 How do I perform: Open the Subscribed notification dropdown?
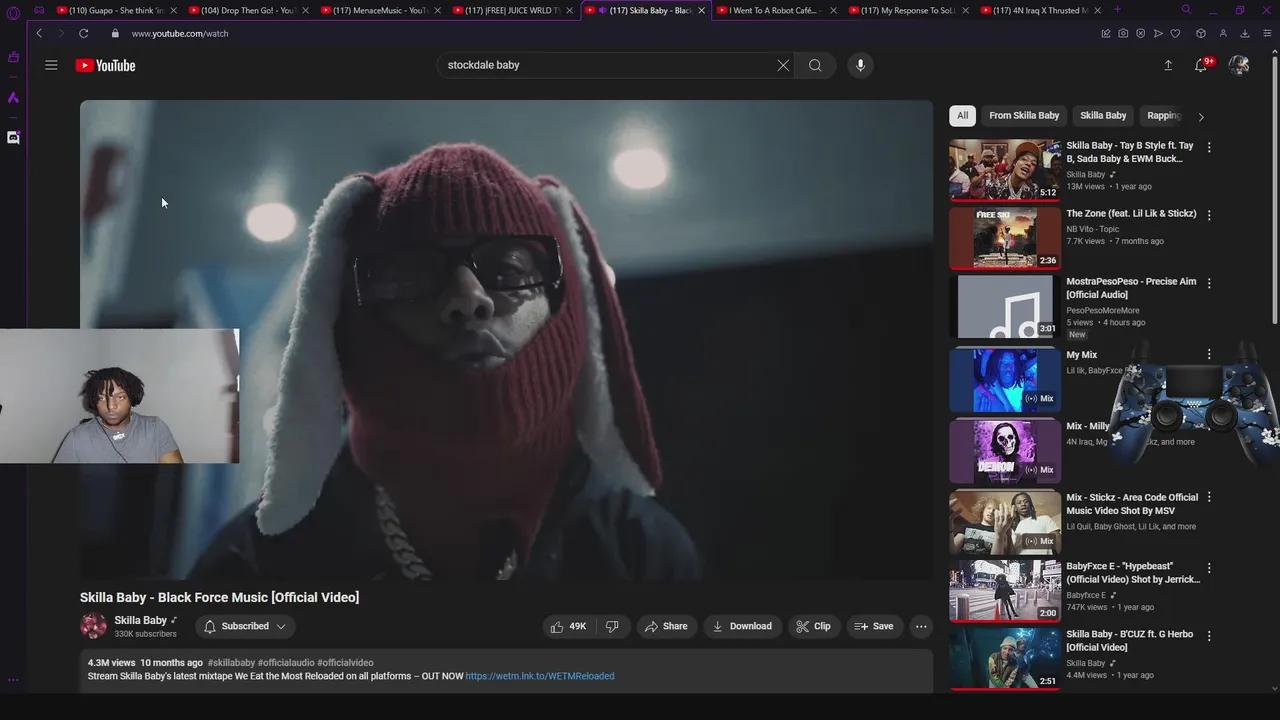(245, 626)
